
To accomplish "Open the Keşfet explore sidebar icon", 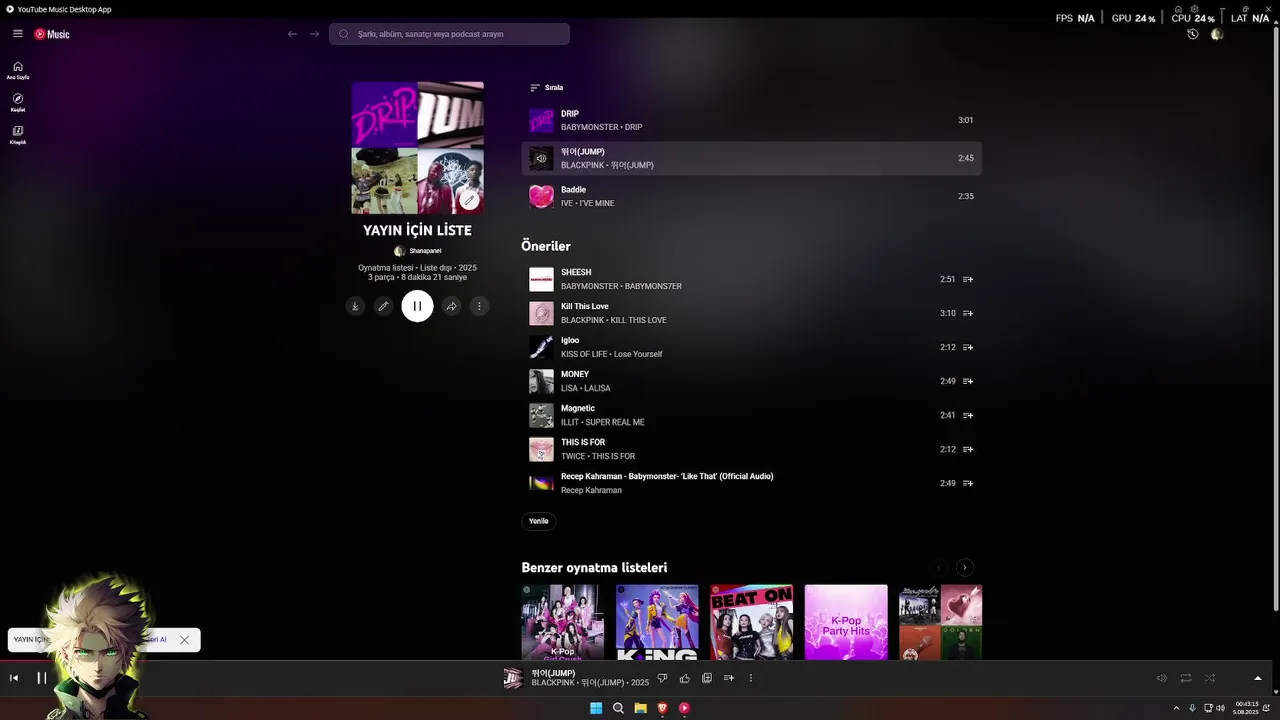I will pyautogui.click(x=18, y=102).
